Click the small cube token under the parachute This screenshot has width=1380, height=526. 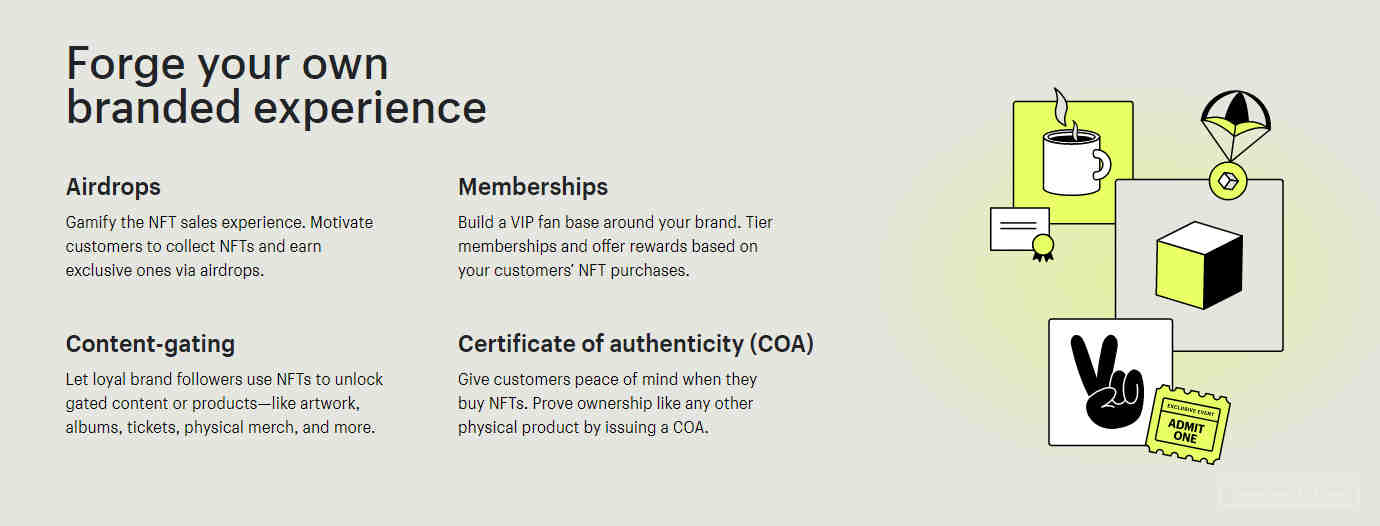point(1226,181)
